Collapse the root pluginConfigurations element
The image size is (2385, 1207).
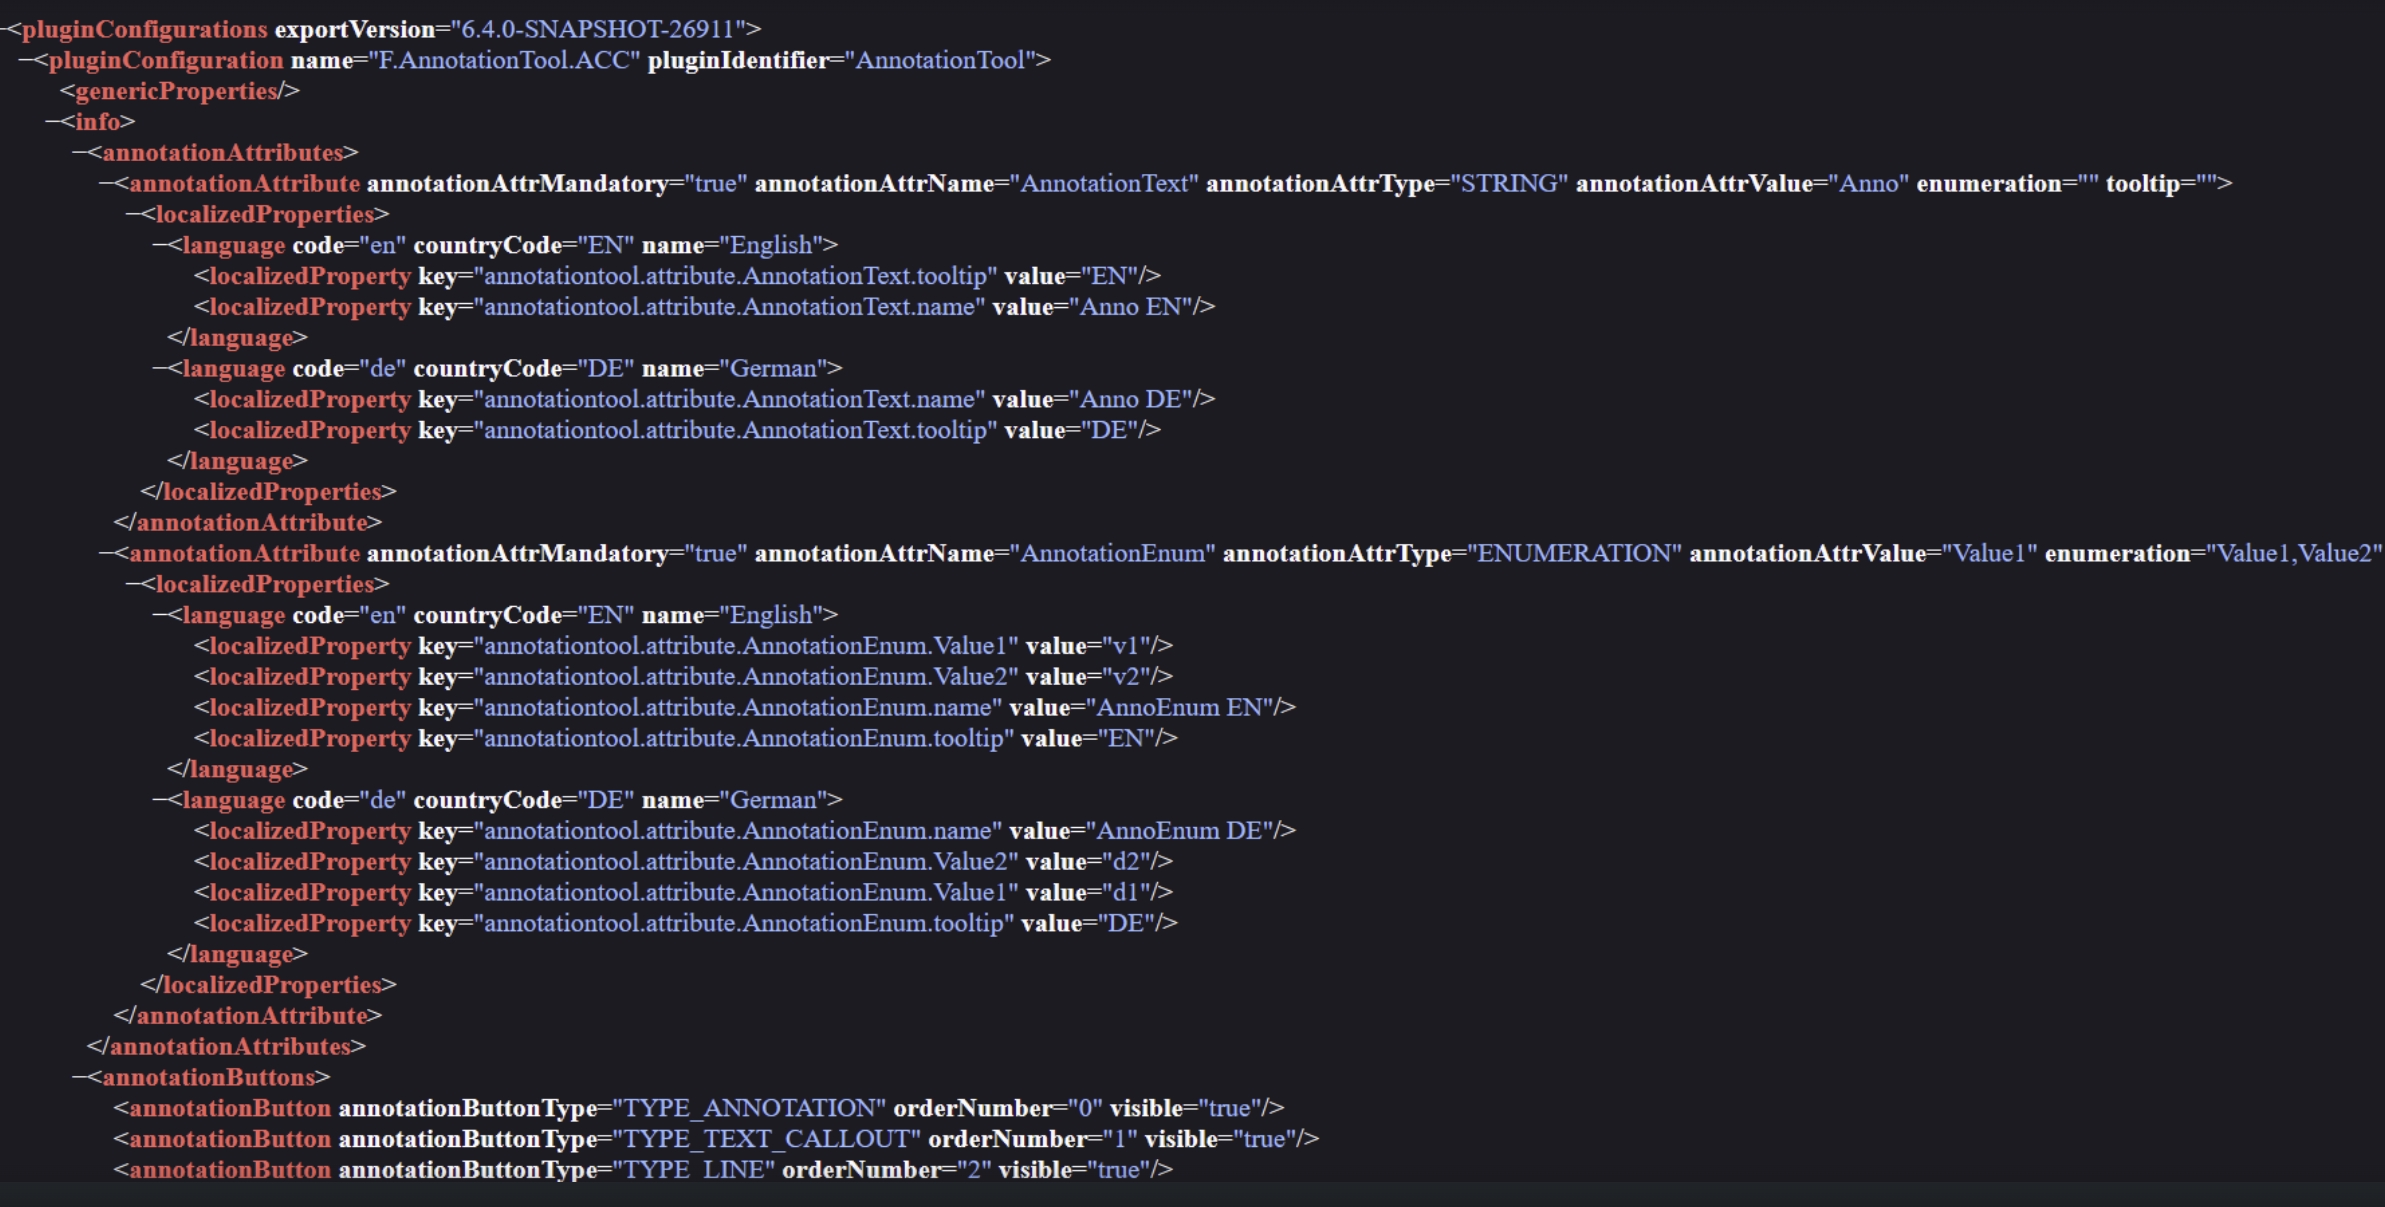3,29
